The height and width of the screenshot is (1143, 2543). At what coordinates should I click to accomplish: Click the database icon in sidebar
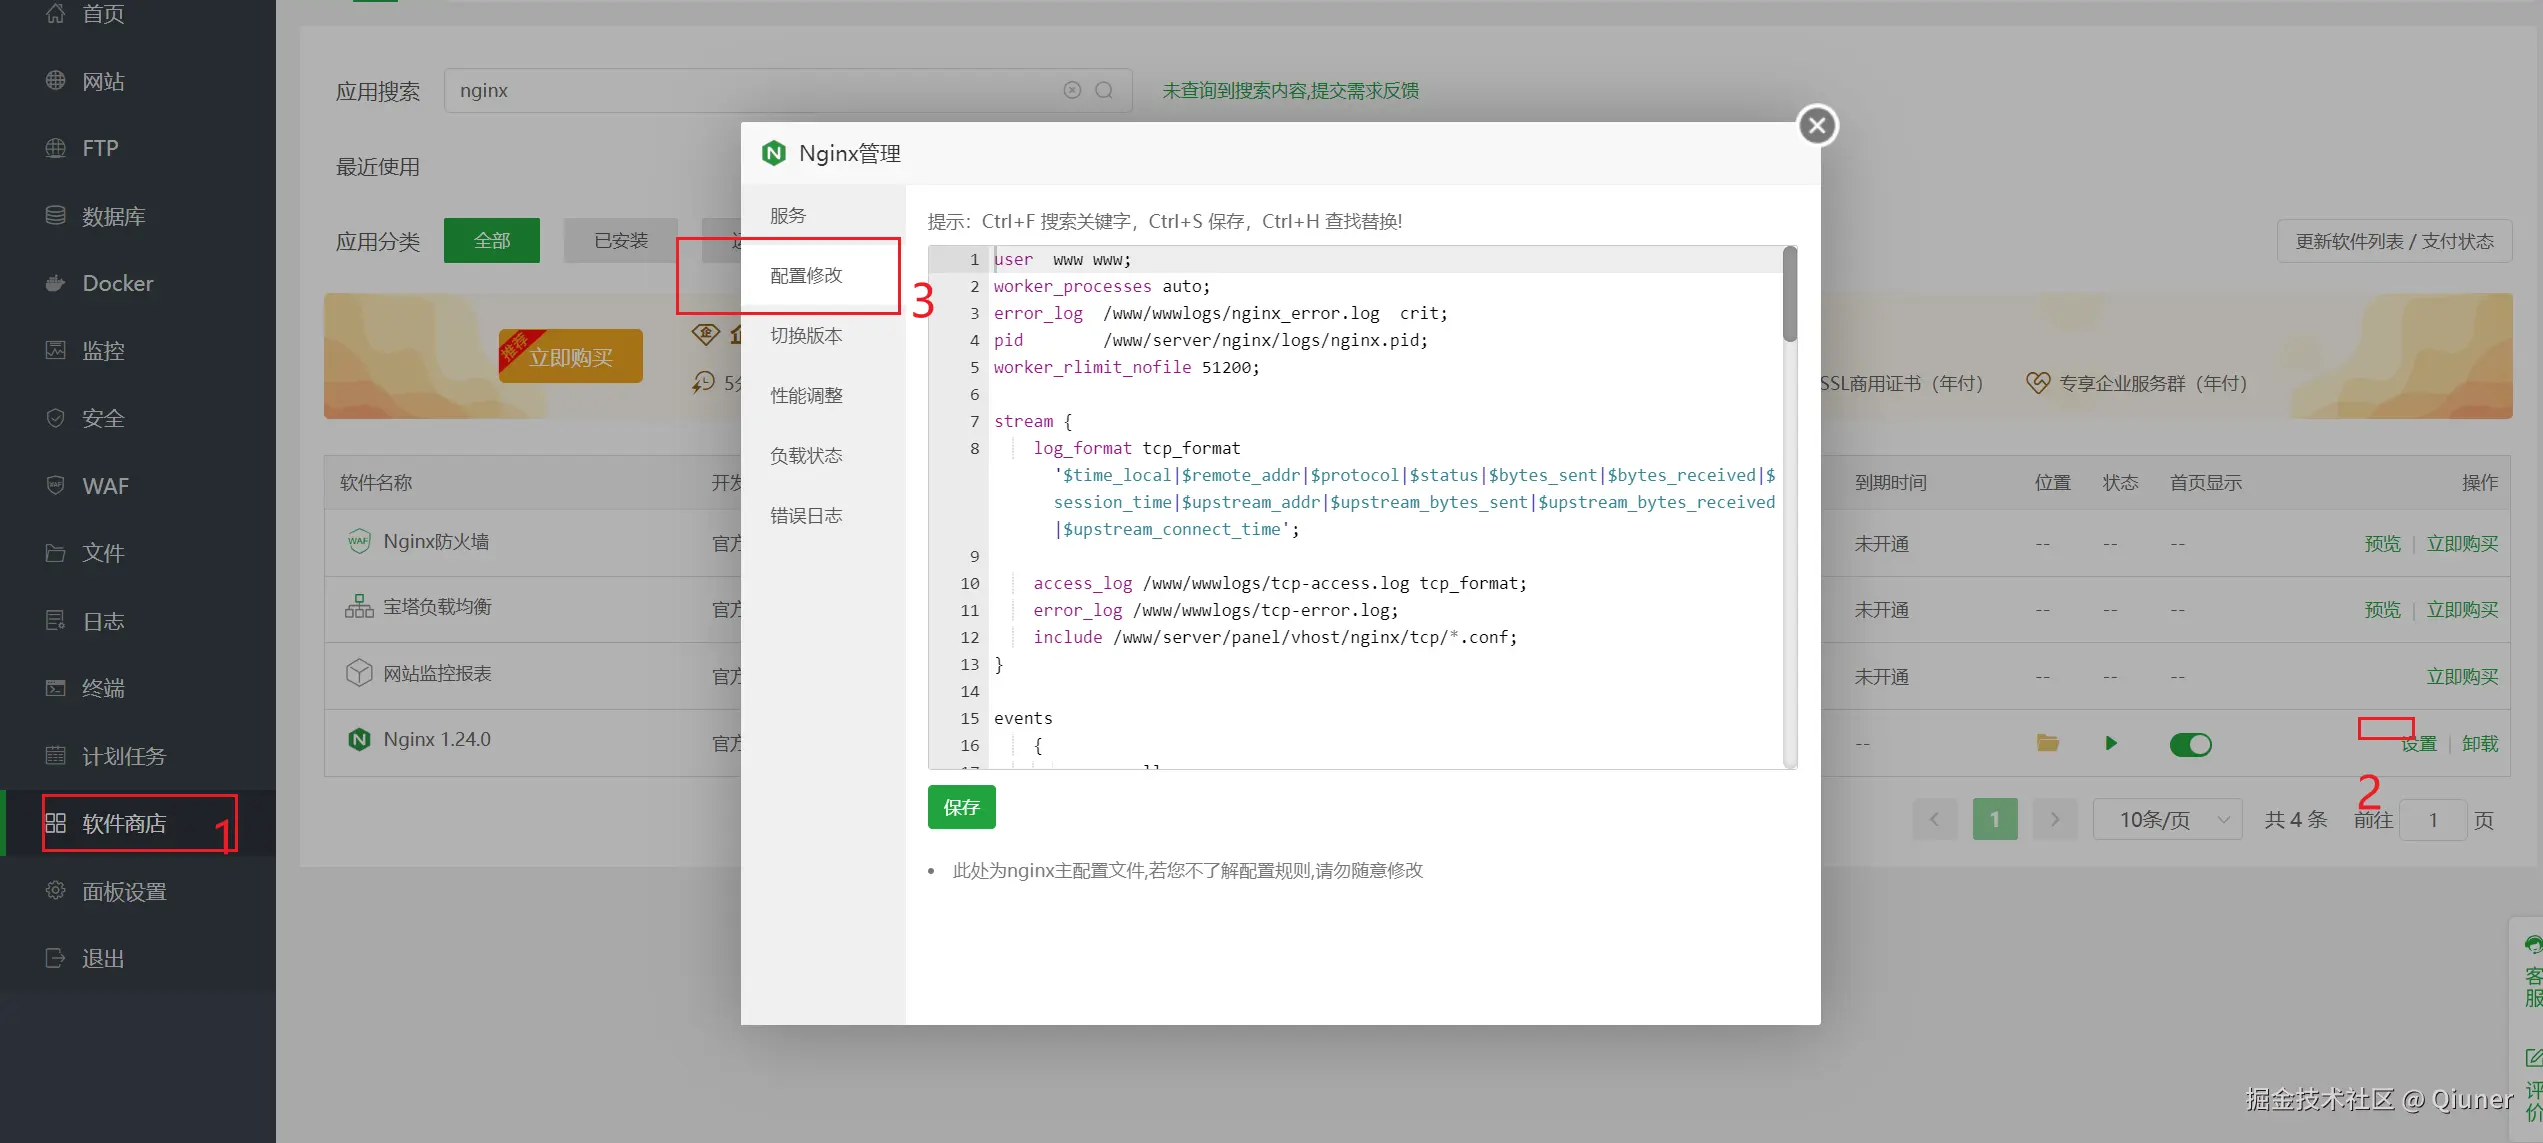[x=56, y=216]
